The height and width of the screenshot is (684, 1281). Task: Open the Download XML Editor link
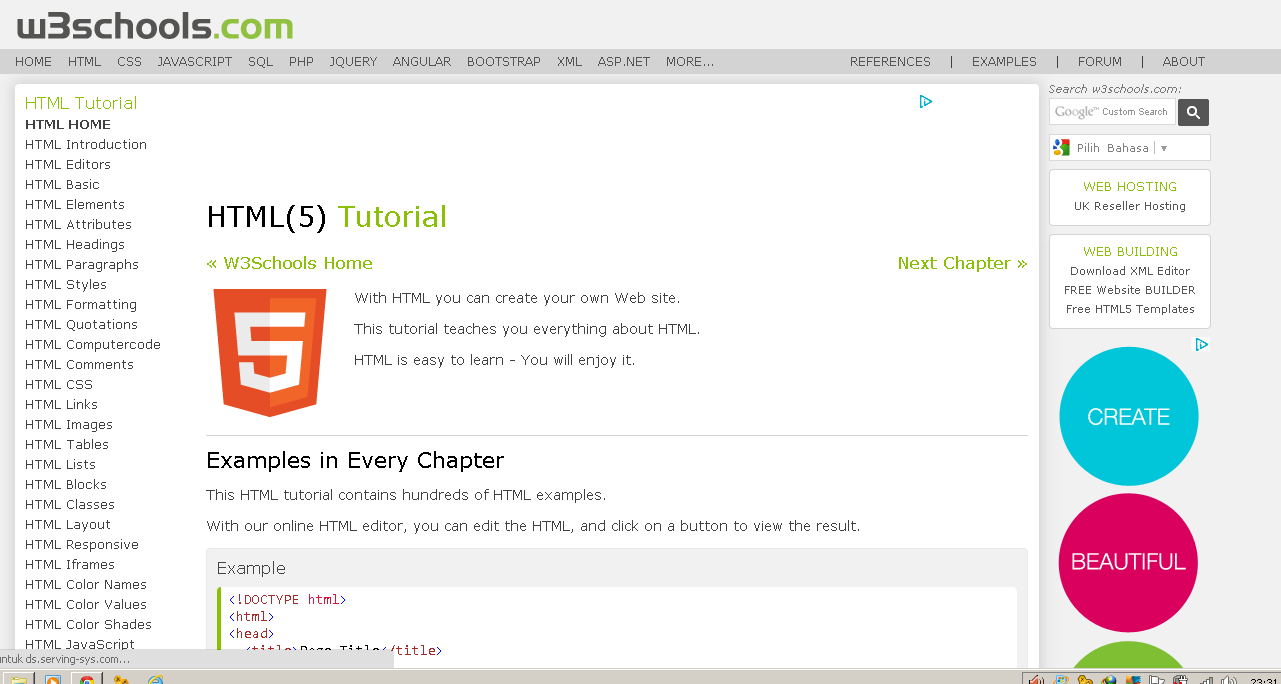[x=1130, y=271]
